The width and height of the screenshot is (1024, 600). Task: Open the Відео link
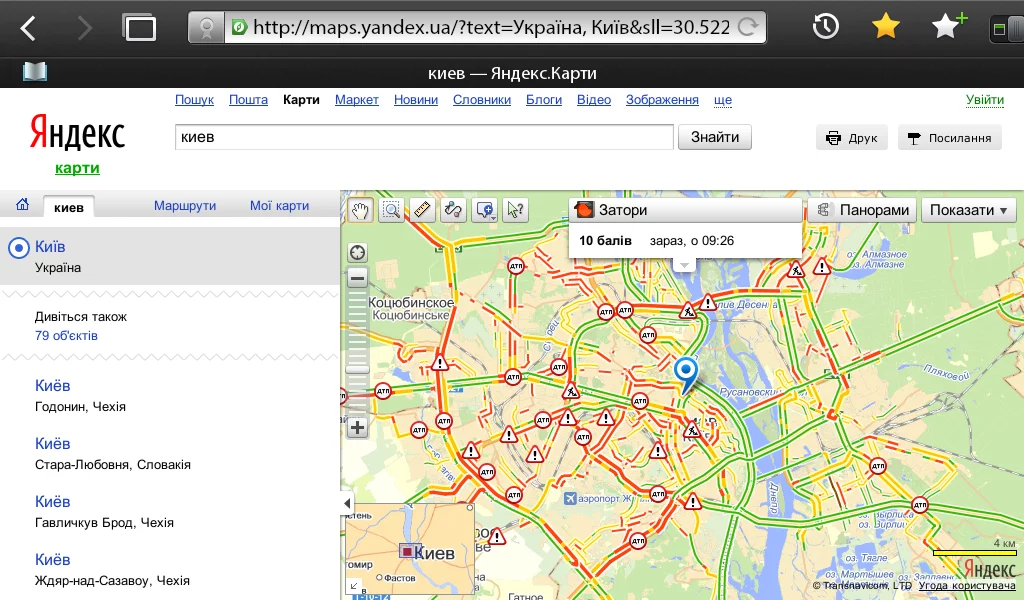(x=594, y=100)
